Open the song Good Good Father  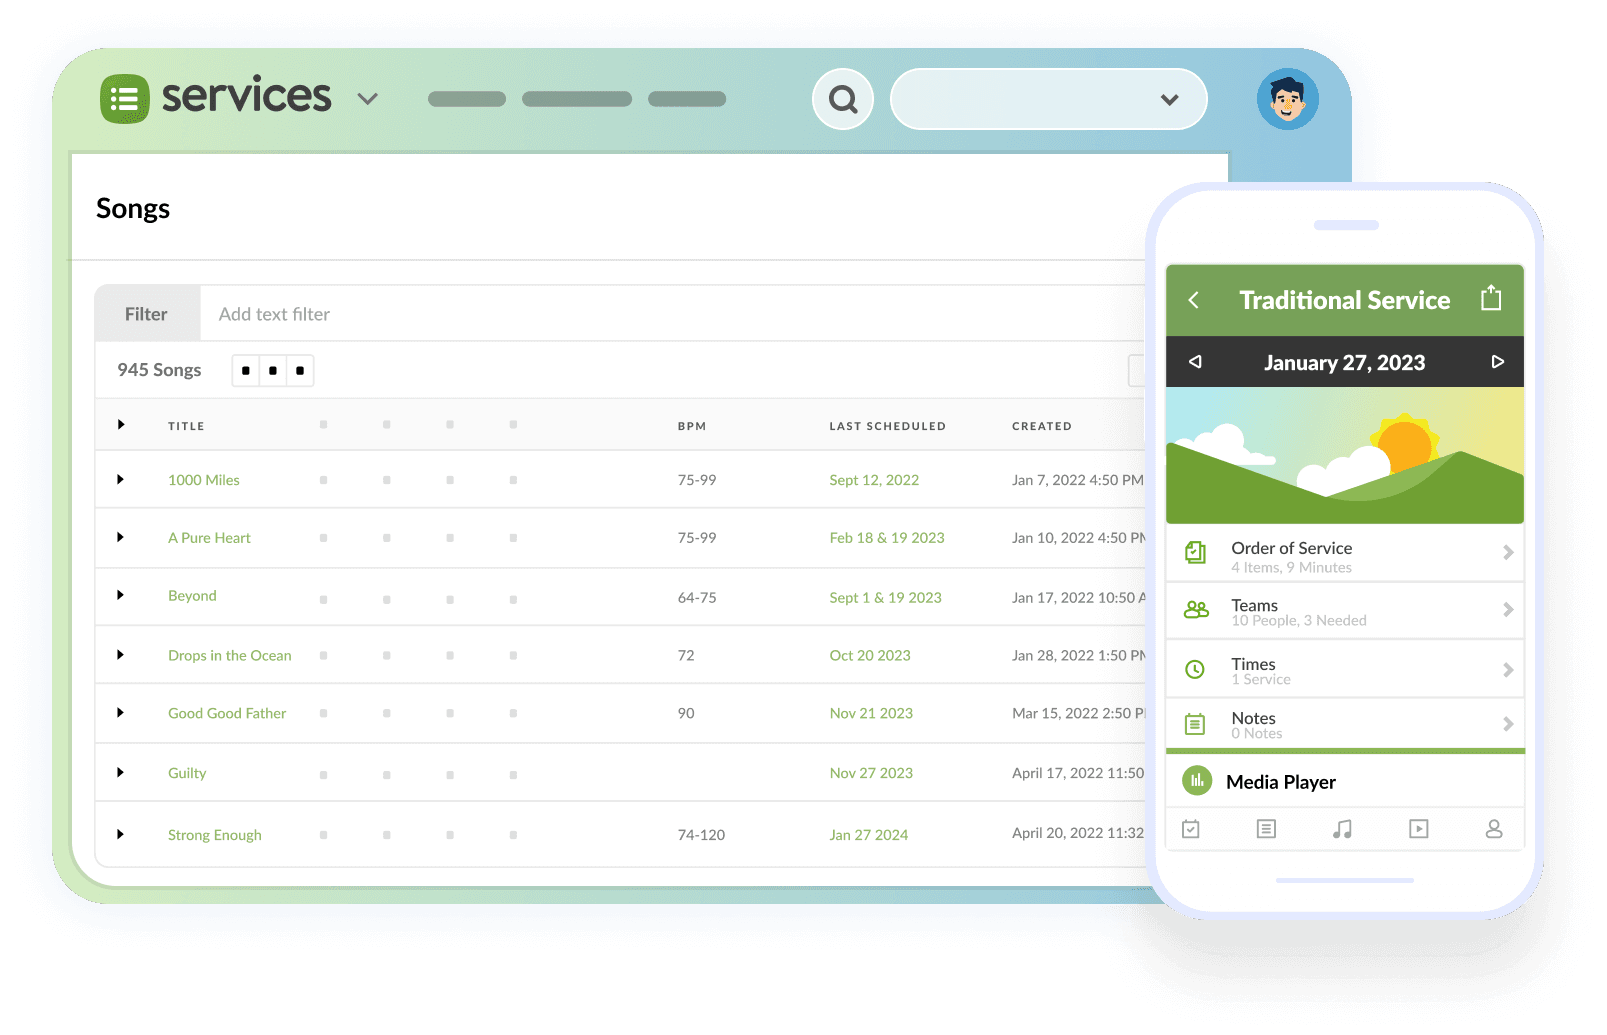(x=227, y=713)
